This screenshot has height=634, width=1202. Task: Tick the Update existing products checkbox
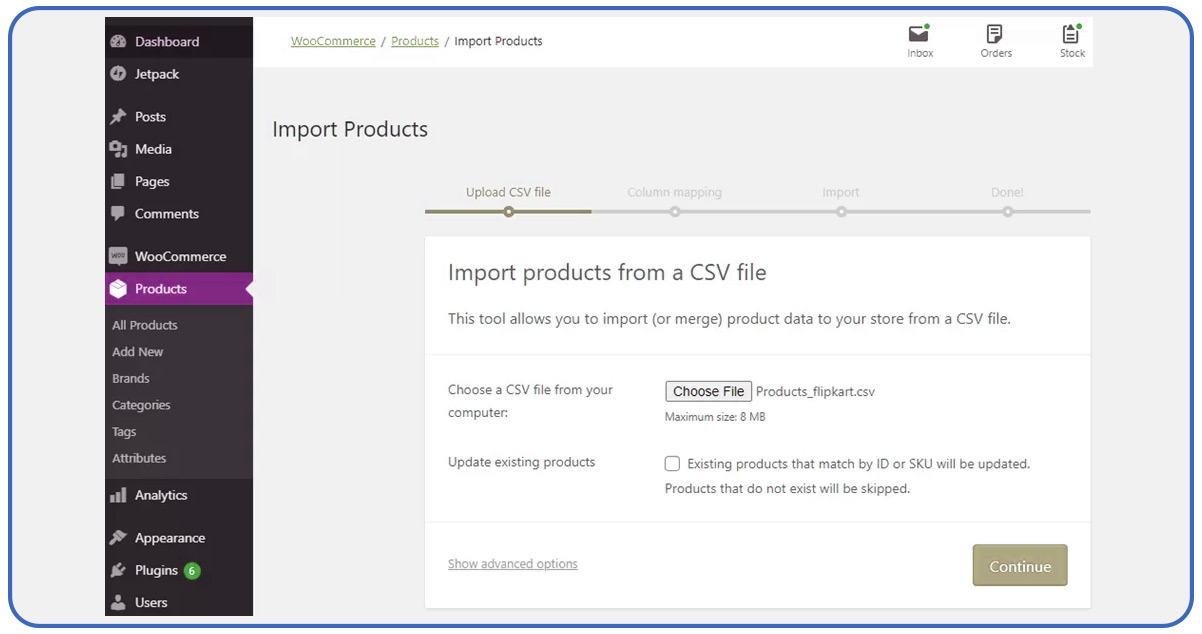pos(672,464)
